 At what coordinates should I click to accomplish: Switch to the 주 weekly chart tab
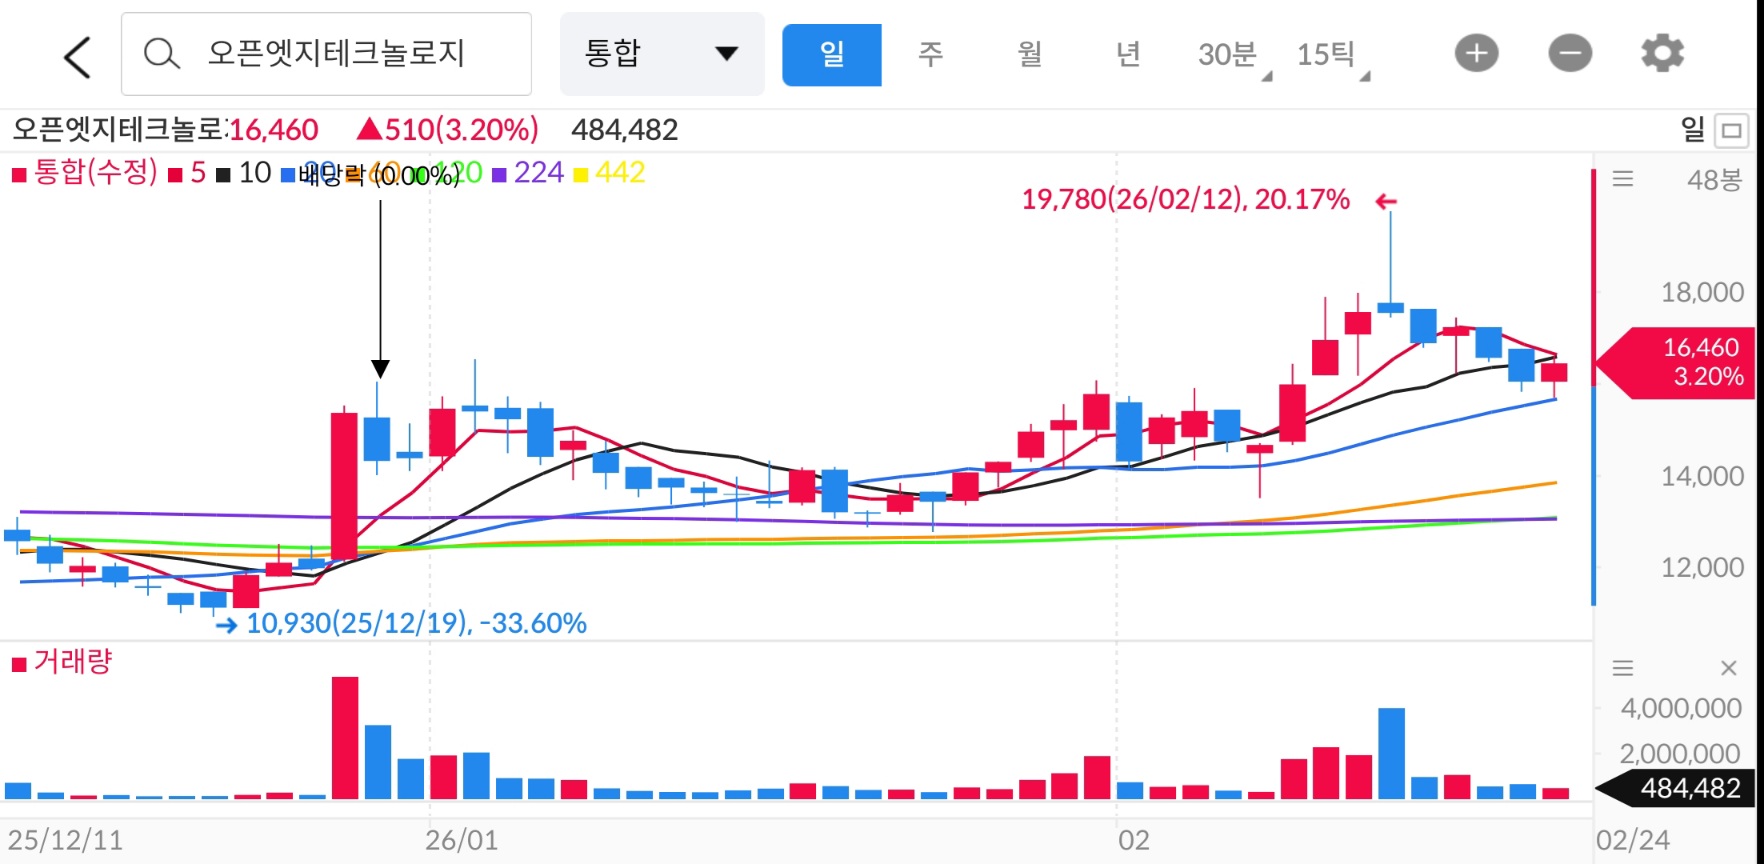[x=931, y=54]
